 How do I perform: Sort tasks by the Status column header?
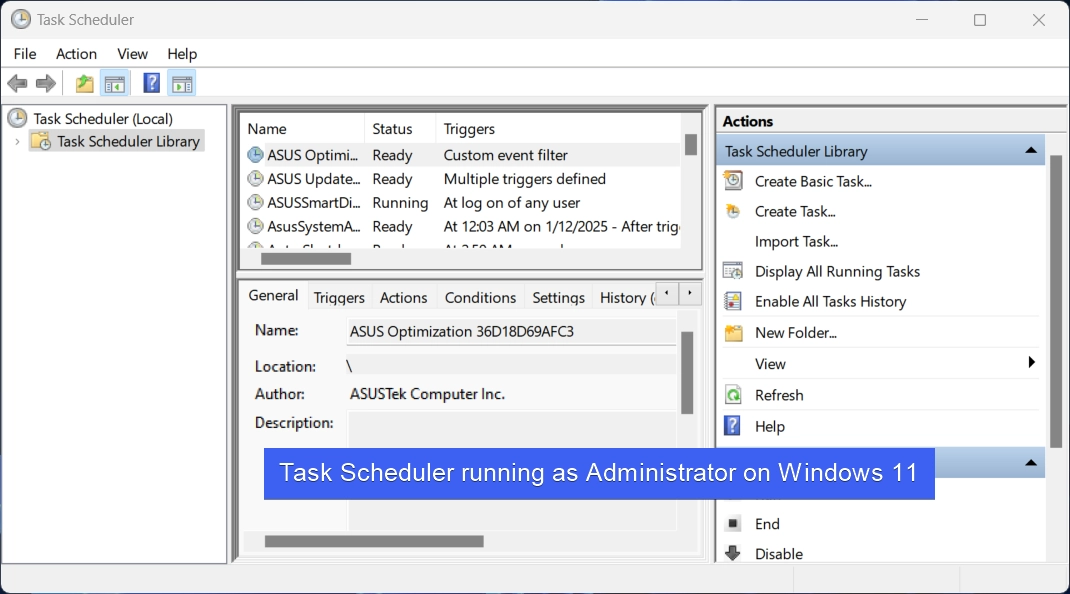[400, 128]
